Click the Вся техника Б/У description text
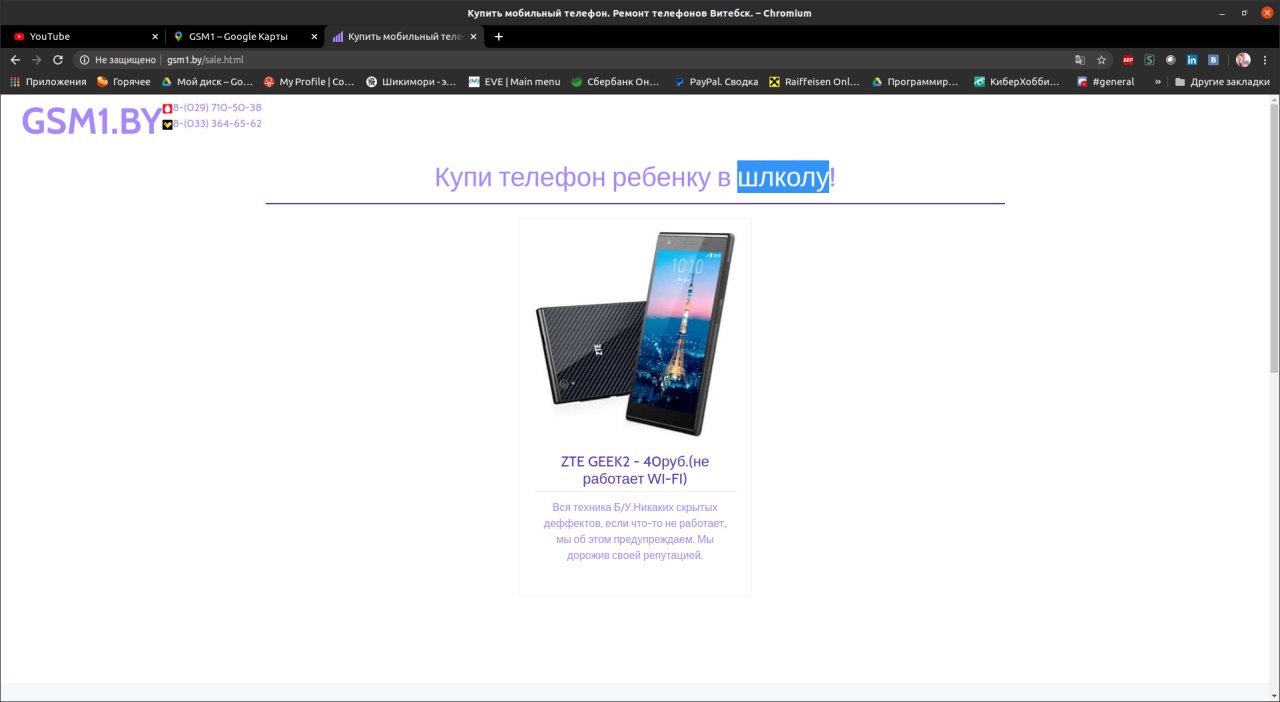The height and width of the screenshot is (702, 1280). click(x=635, y=531)
